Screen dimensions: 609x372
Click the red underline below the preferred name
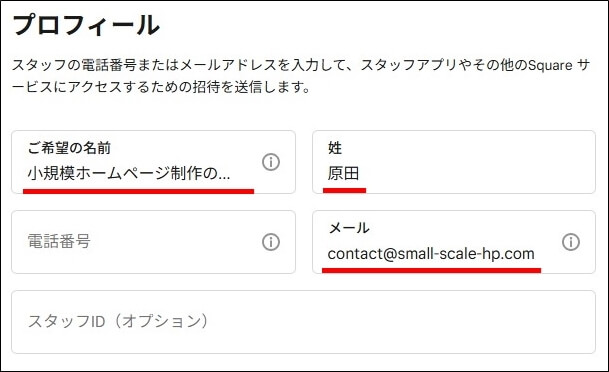(138, 191)
